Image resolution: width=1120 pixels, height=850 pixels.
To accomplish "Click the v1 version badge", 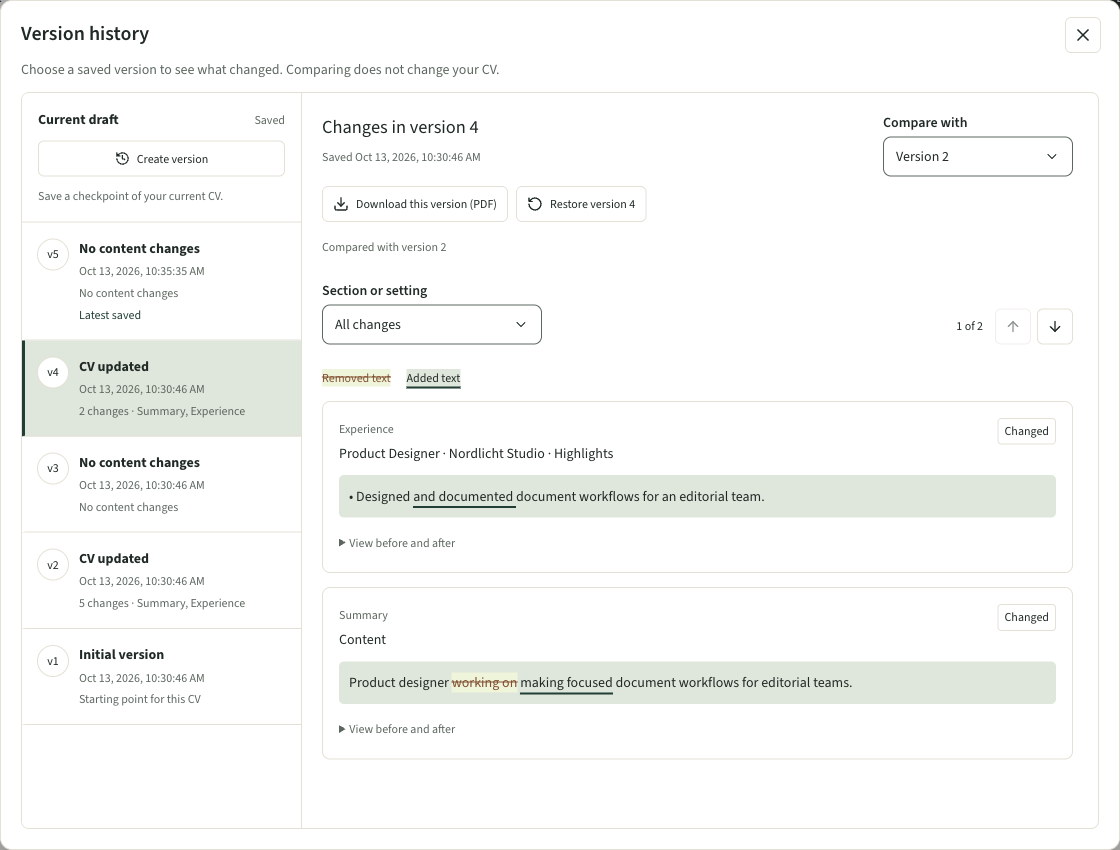I will (53, 661).
